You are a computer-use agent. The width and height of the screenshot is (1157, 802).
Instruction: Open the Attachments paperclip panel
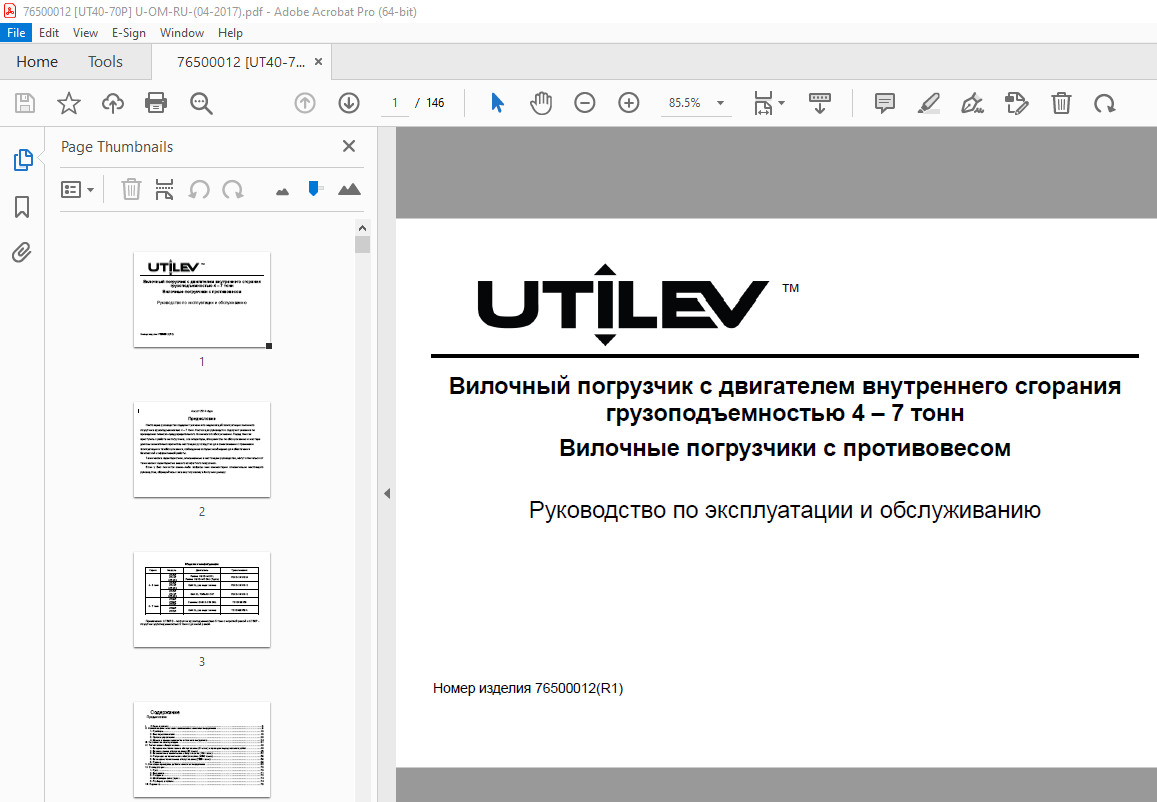pos(22,253)
